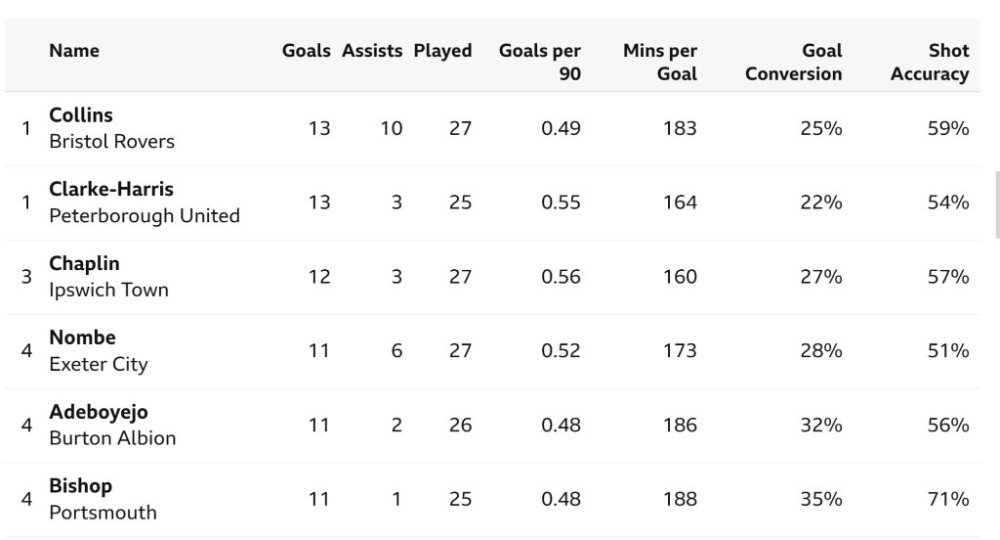Screen dimensions: 1000x540
Task: Click the Assists column header
Action: 372,51
